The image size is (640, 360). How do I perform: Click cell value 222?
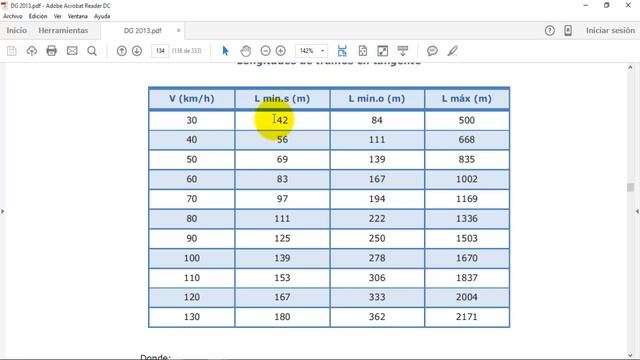(x=377, y=219)
